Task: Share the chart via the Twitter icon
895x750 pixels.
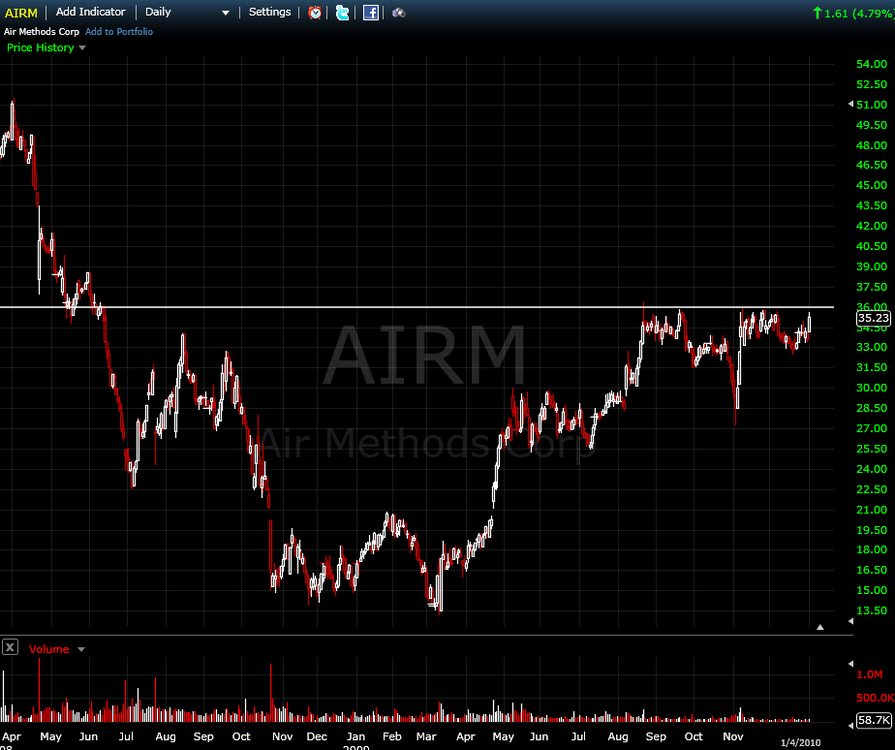Action: tap(342, 13)
